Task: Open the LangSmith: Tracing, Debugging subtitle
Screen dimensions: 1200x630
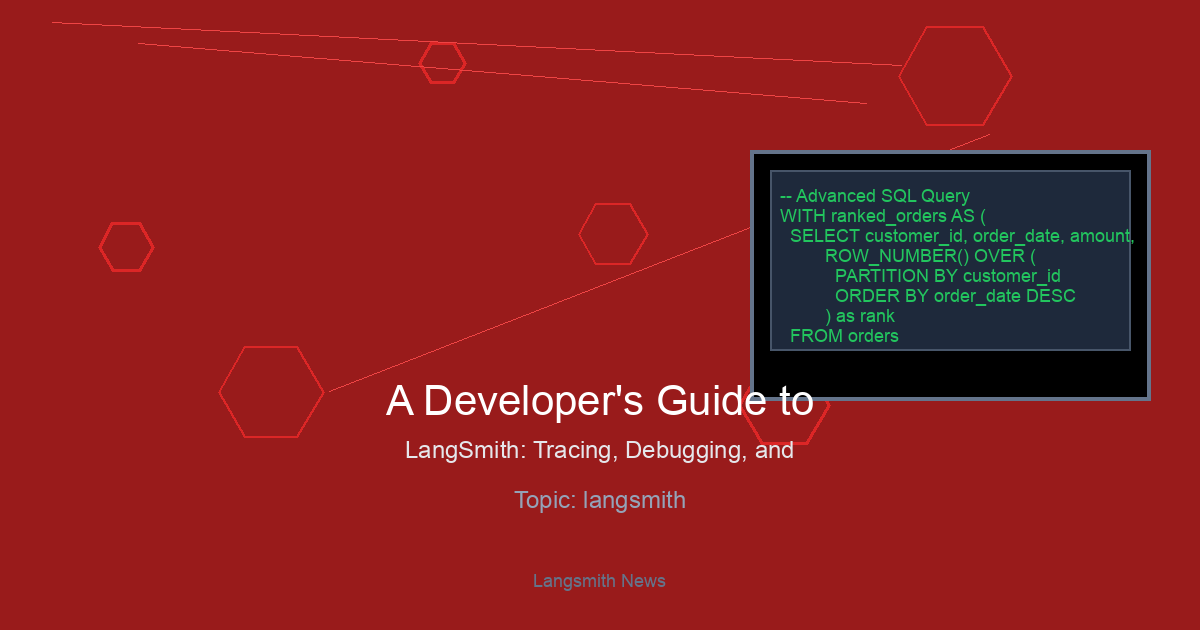Action: point(599,450)
